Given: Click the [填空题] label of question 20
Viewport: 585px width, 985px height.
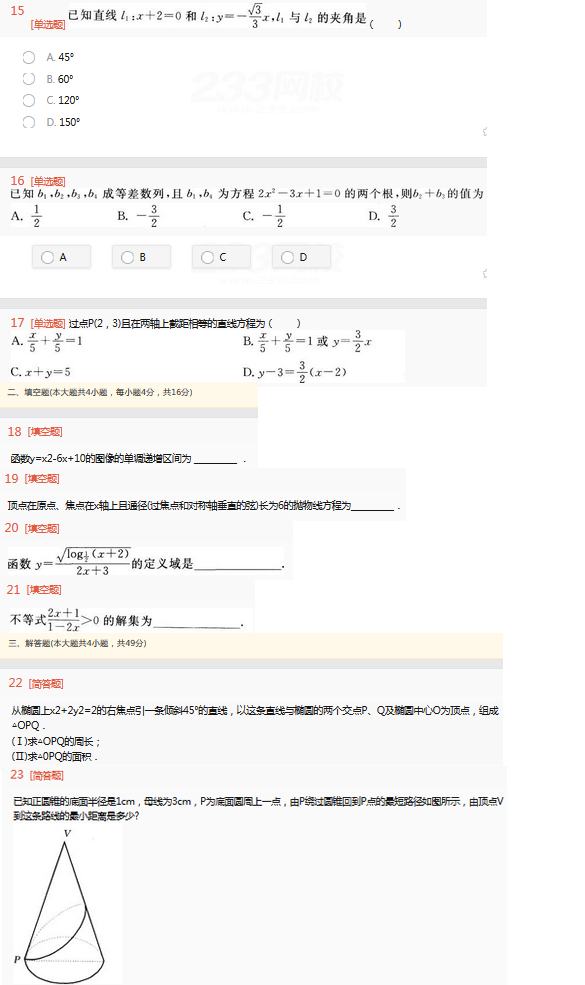Looking at the screenshot, I should tap(42, 529).
